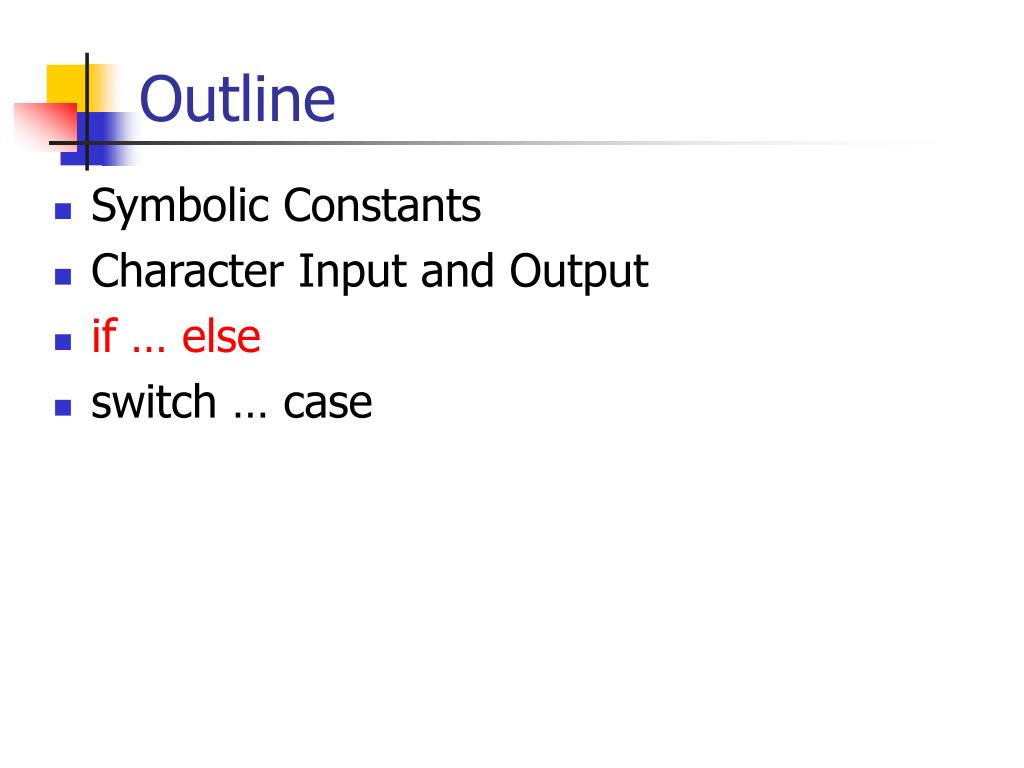
Task: Click the word 'switch' in last bullet
Action: pyautogui.click(x=153, y=401)
